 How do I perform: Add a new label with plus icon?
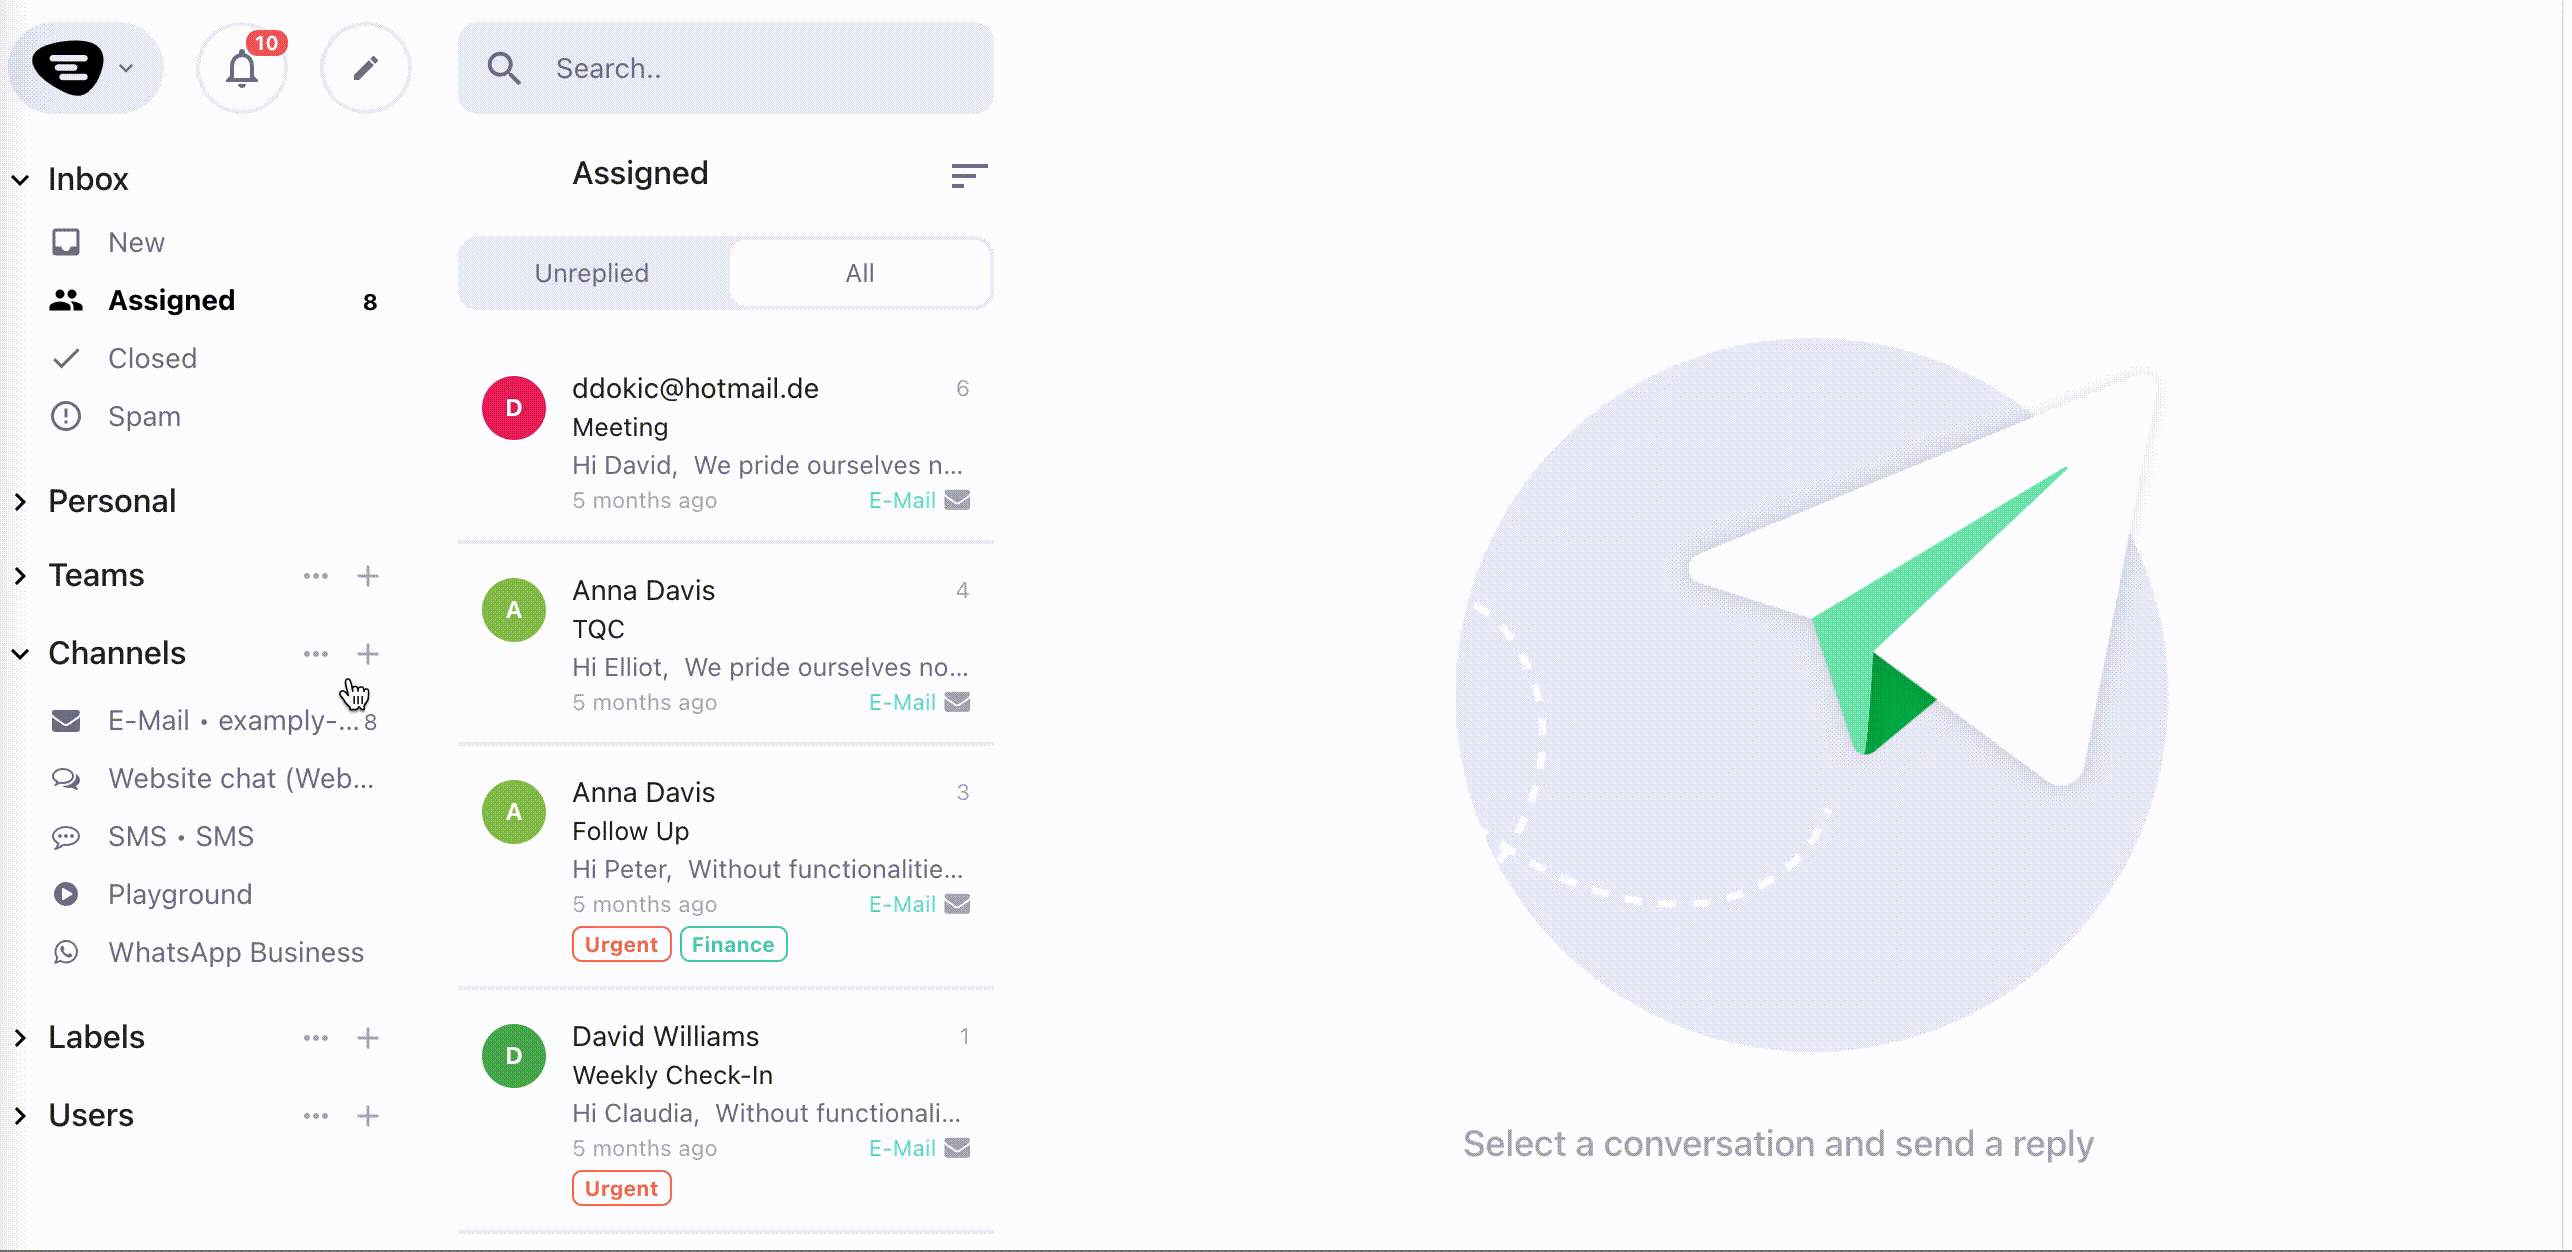(x=368, y=1038)
